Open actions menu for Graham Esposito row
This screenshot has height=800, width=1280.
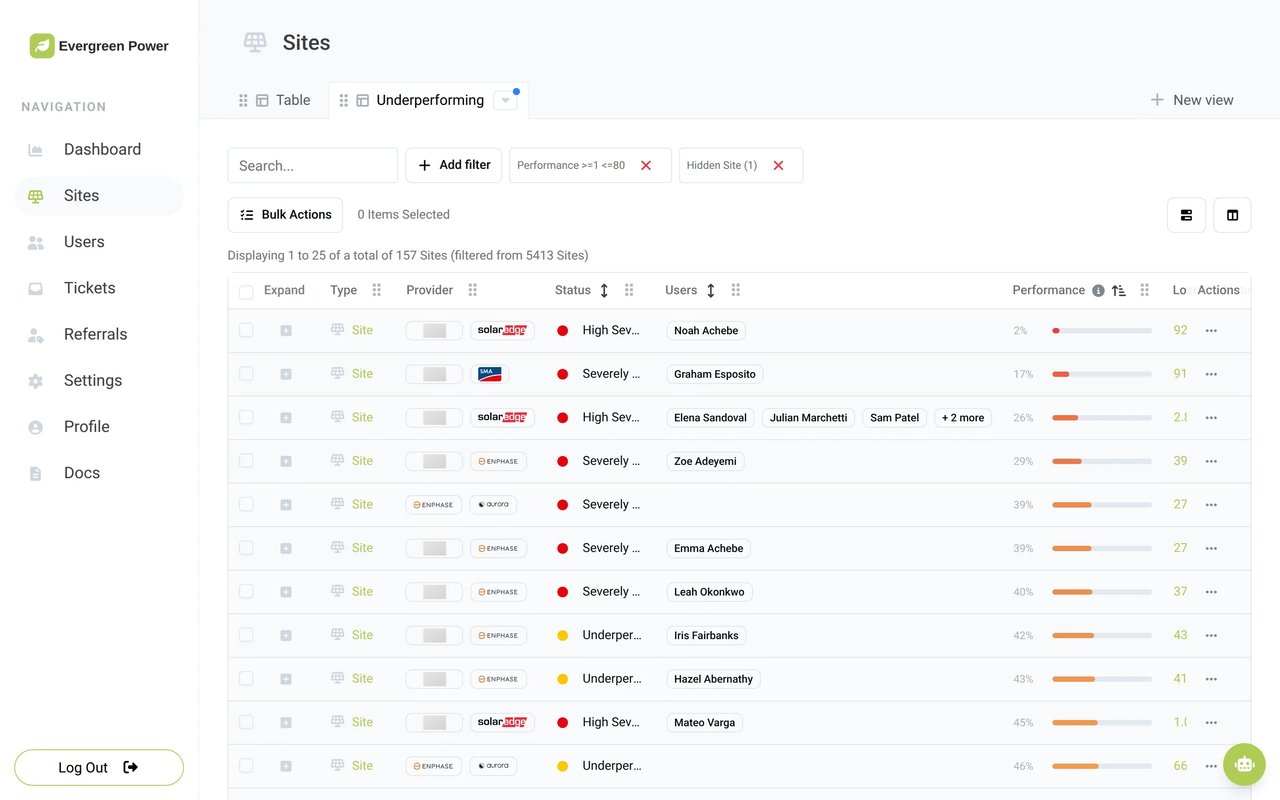[x=1211, y=374]
